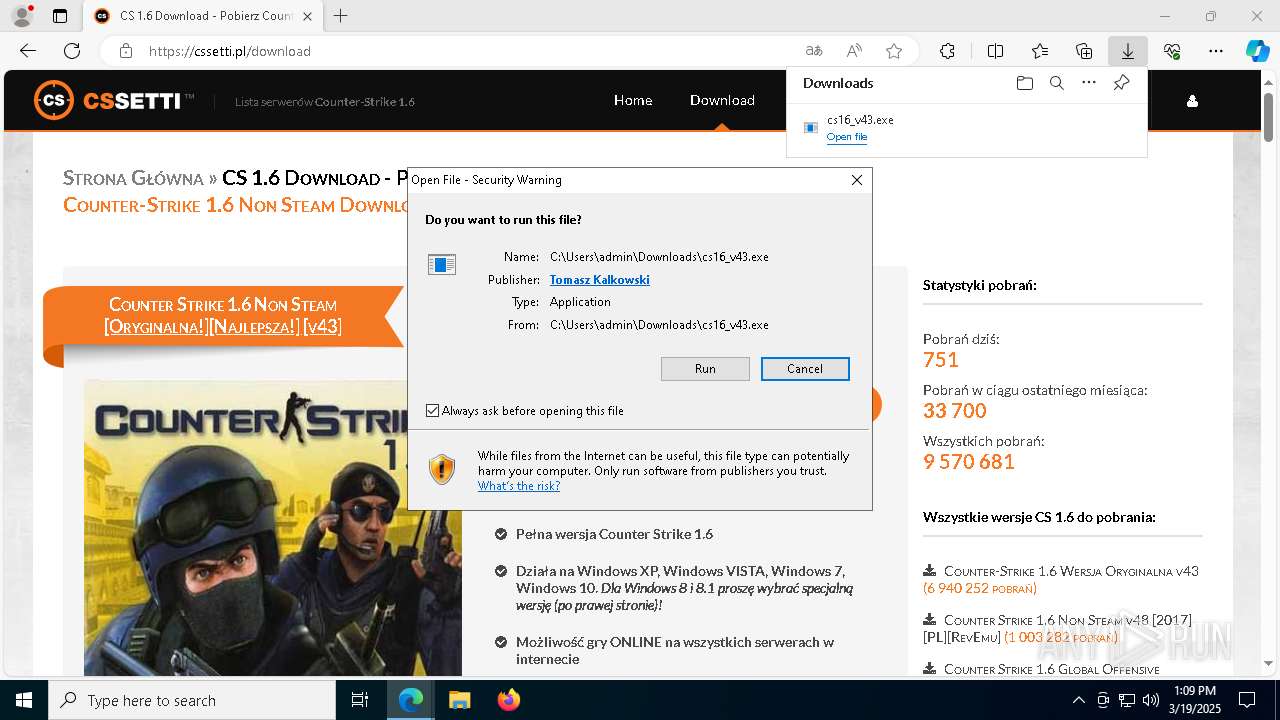
Task: Click the translate page icon
Action: [x=814, y=51]
